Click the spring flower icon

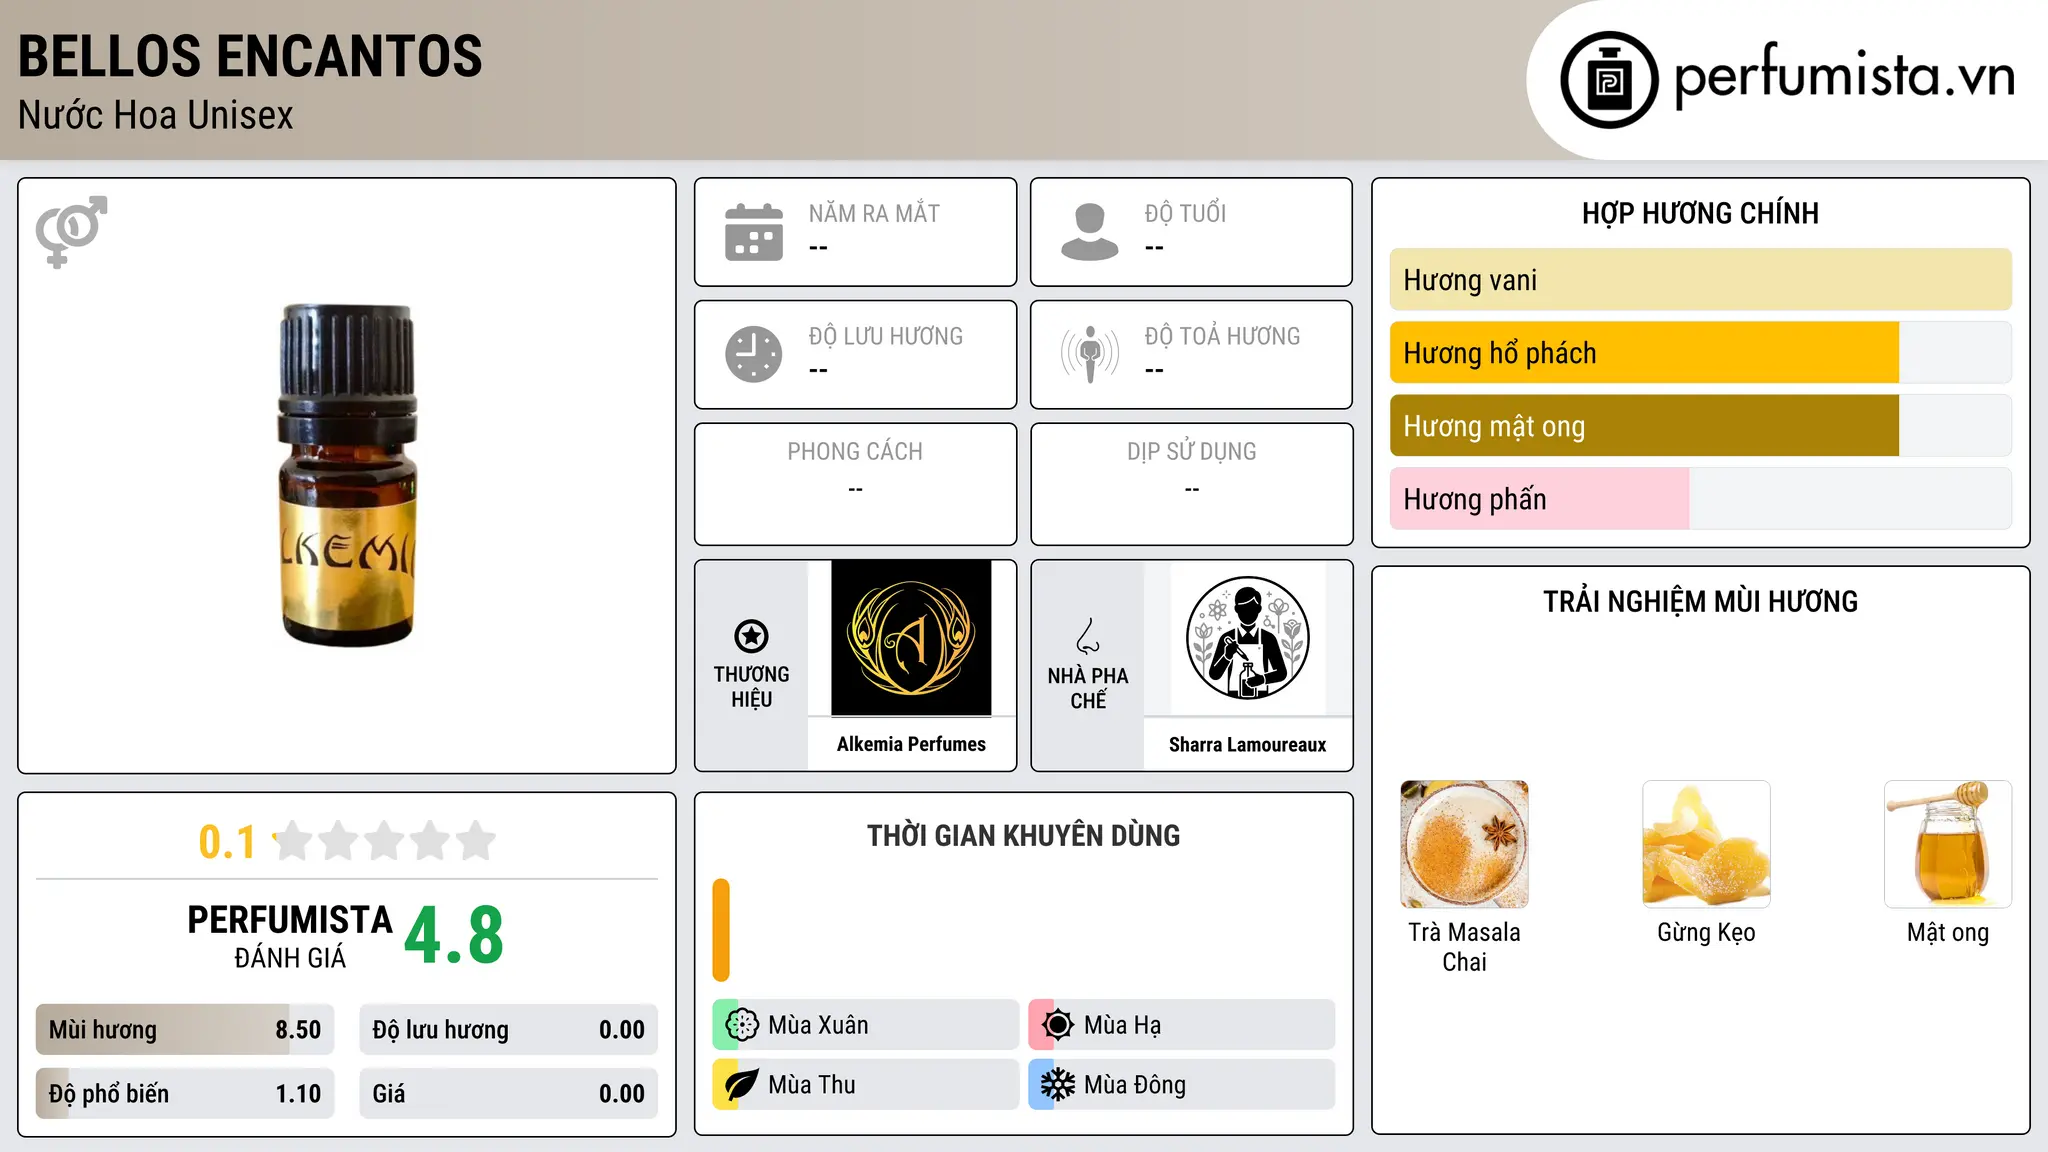click(x=742, y=1025)
